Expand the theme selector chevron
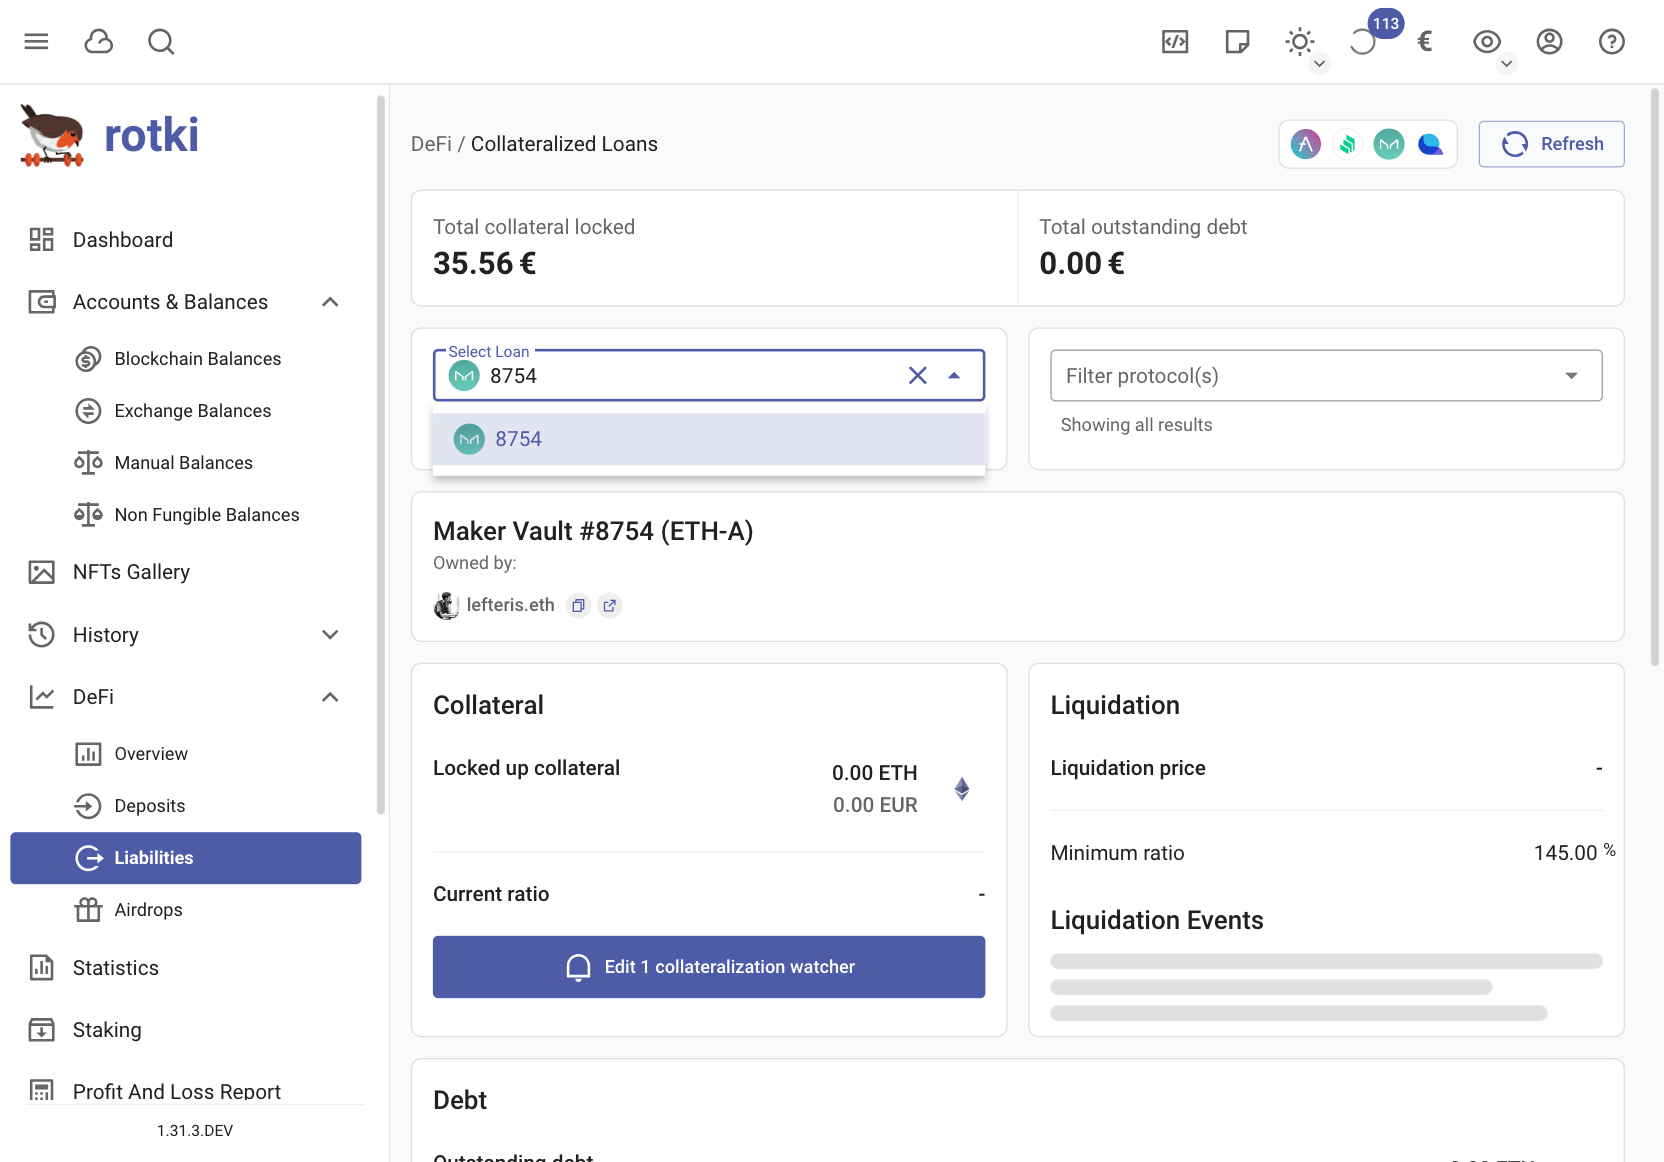The width and height of the screenshot is (1664, 1162). coord(1320,63)
